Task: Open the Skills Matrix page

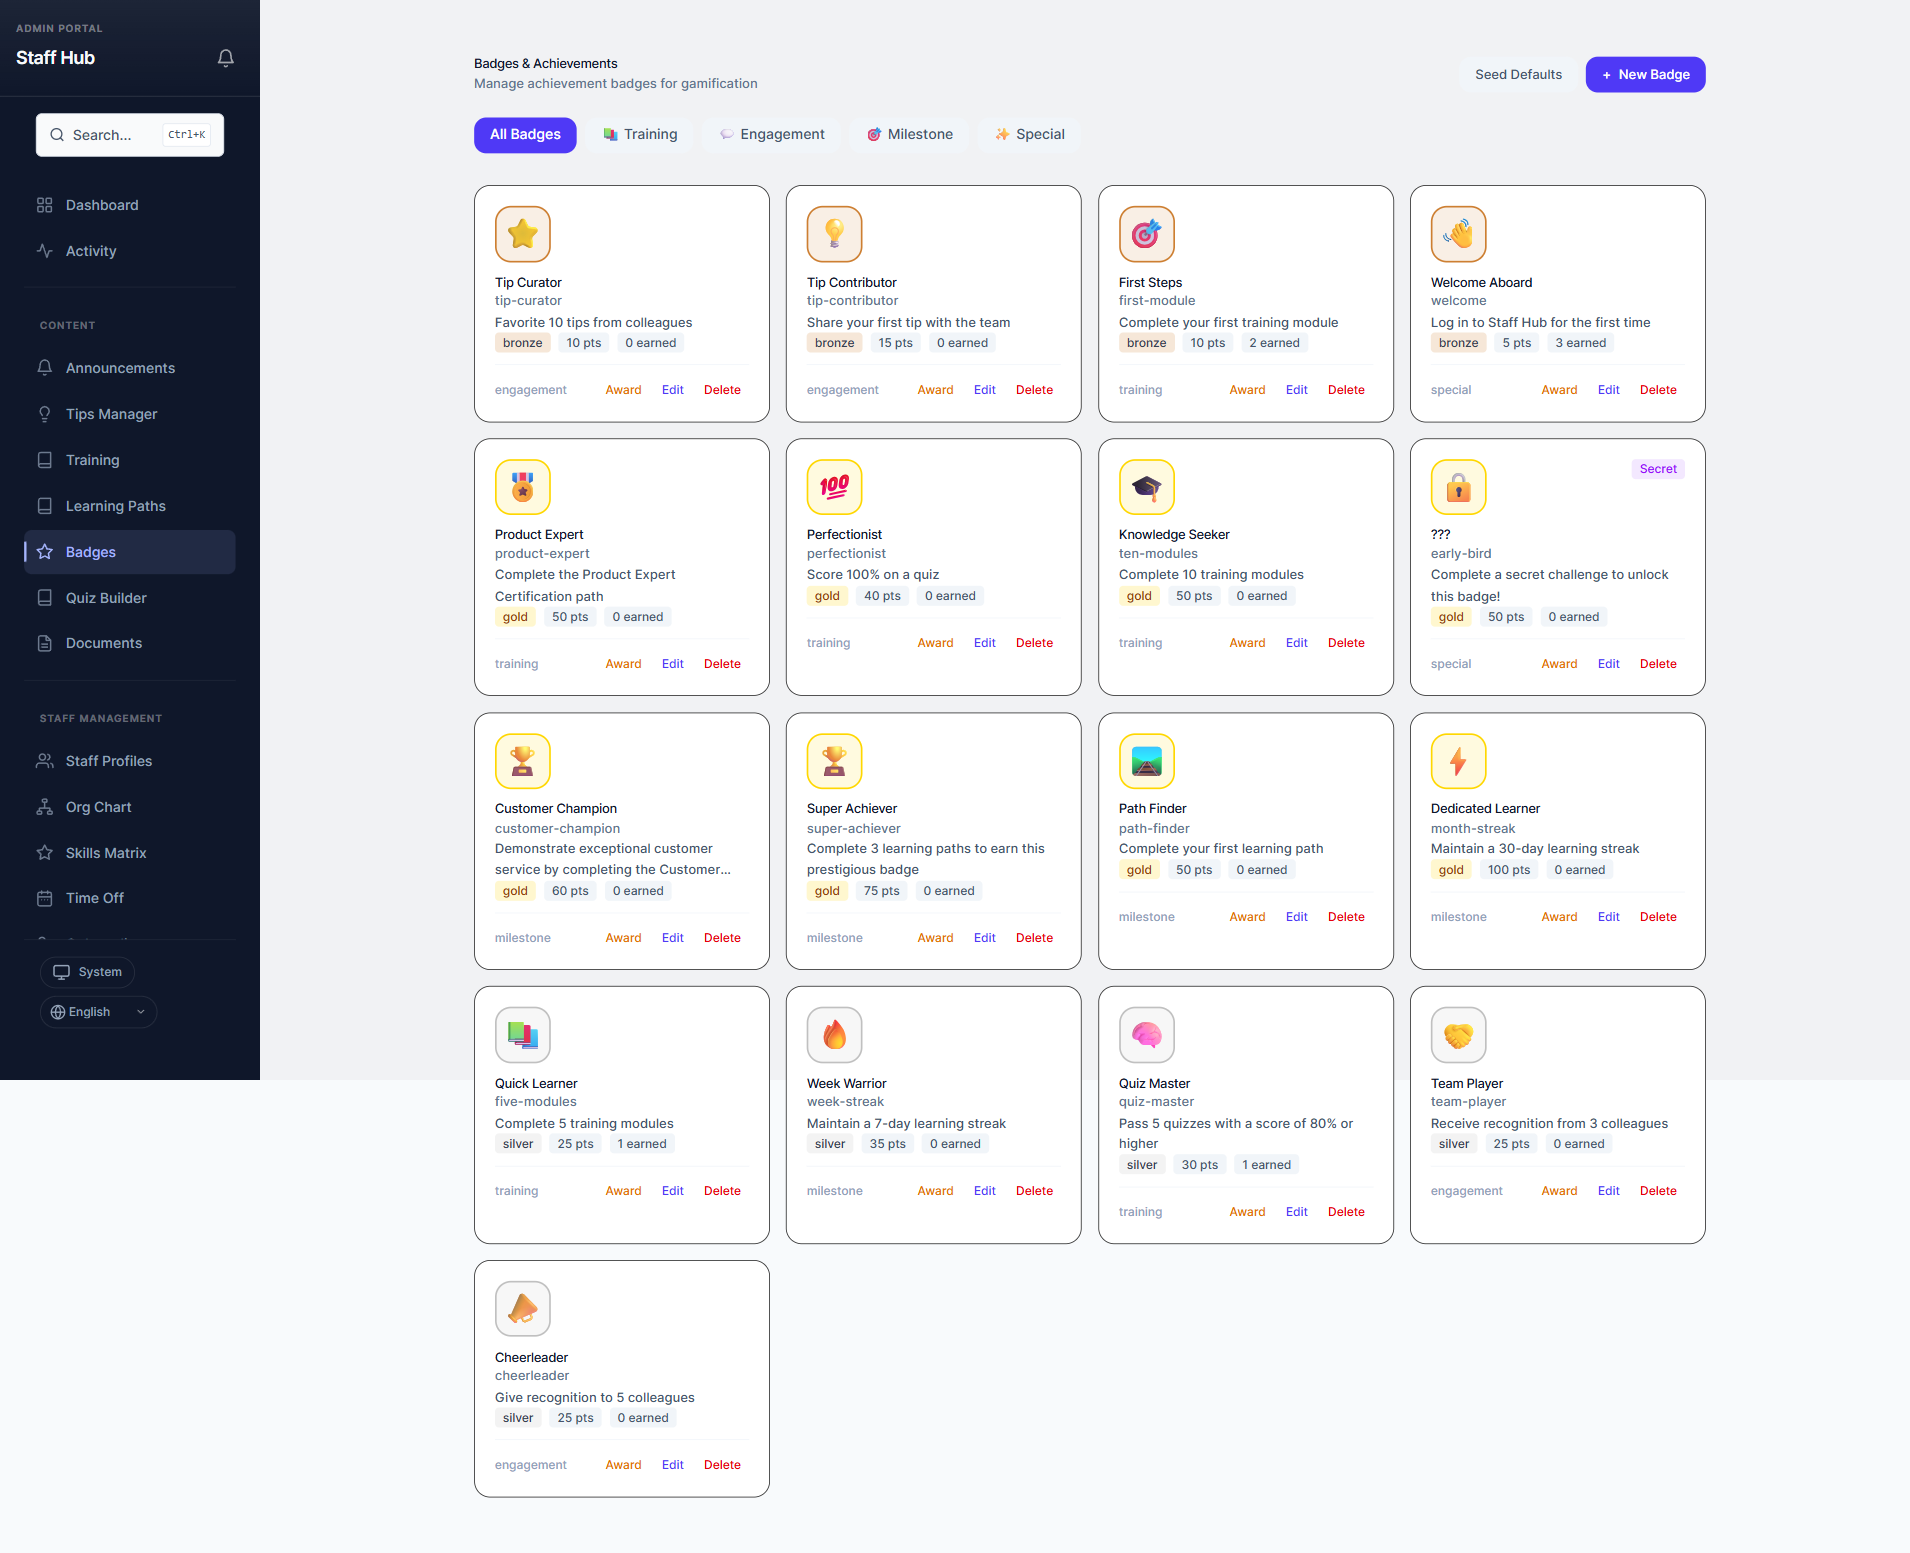Action: tap(104, 852)
